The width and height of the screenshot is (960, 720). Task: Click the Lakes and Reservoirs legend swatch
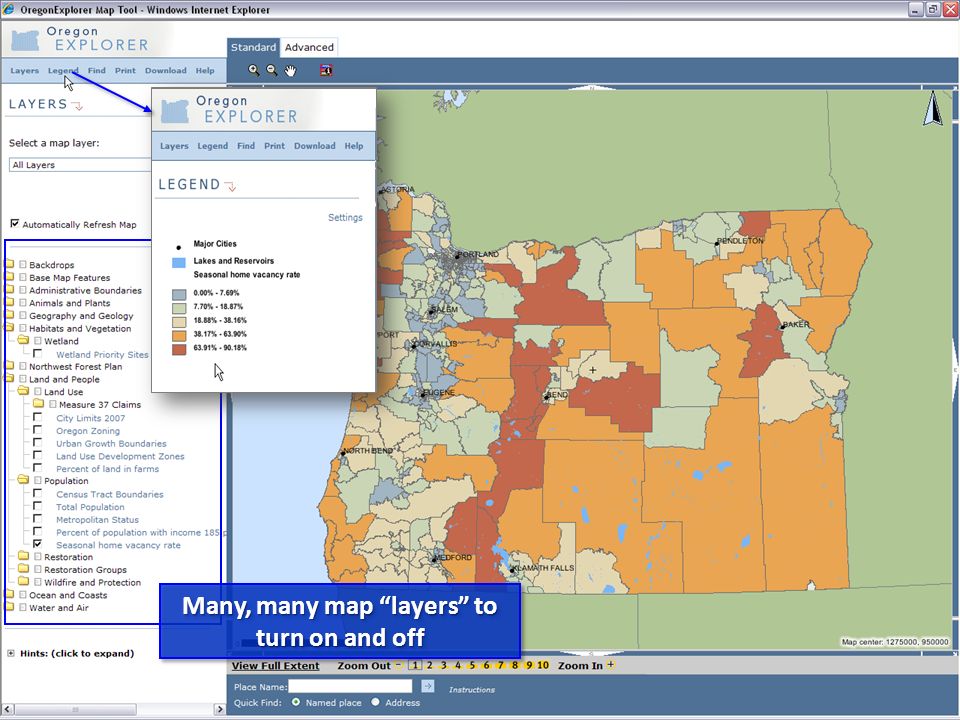point(179,262)
